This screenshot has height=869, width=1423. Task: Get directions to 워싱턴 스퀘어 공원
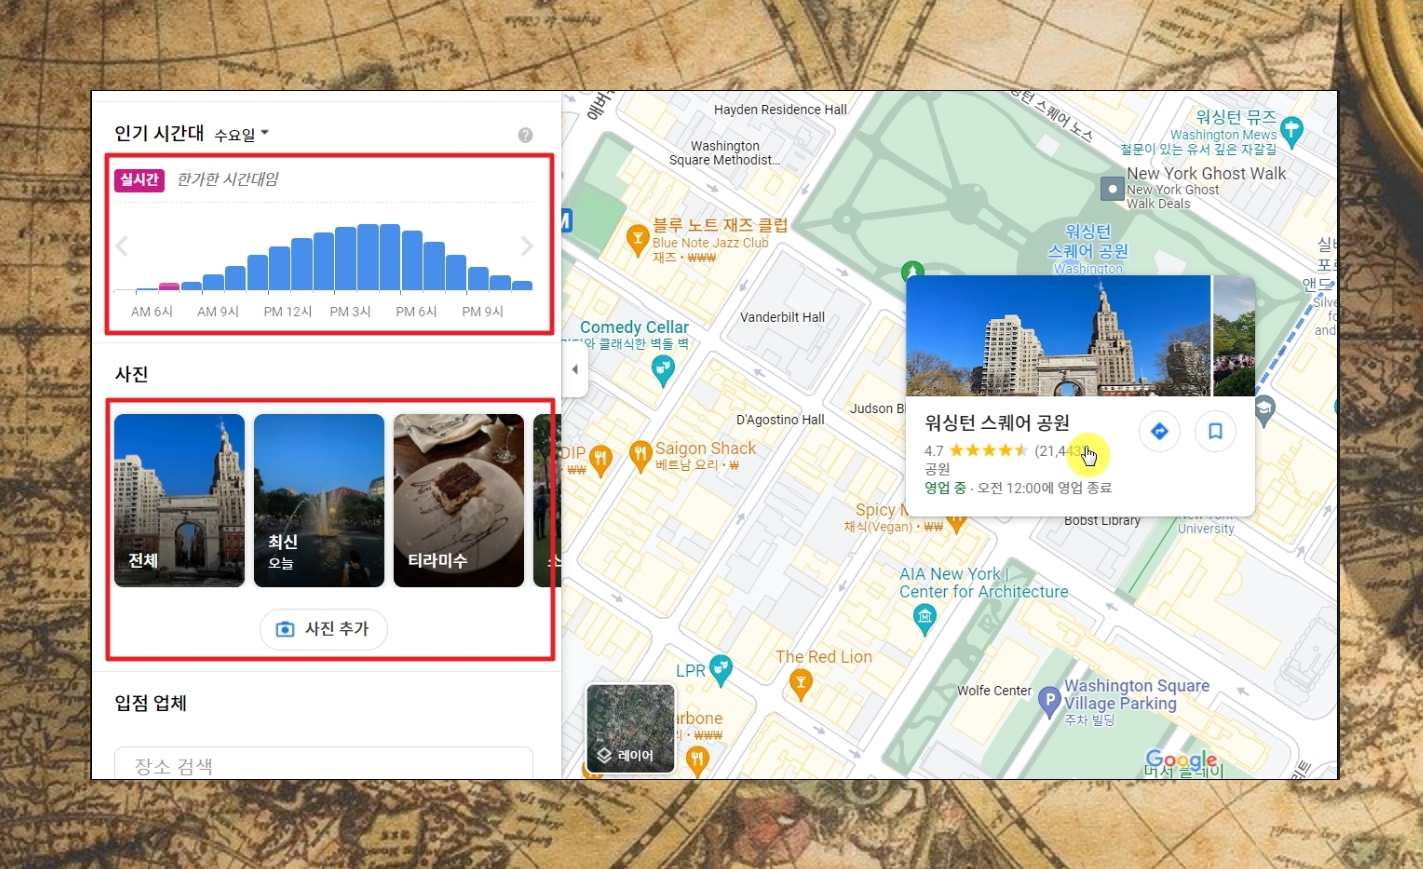coord(1159,431)
